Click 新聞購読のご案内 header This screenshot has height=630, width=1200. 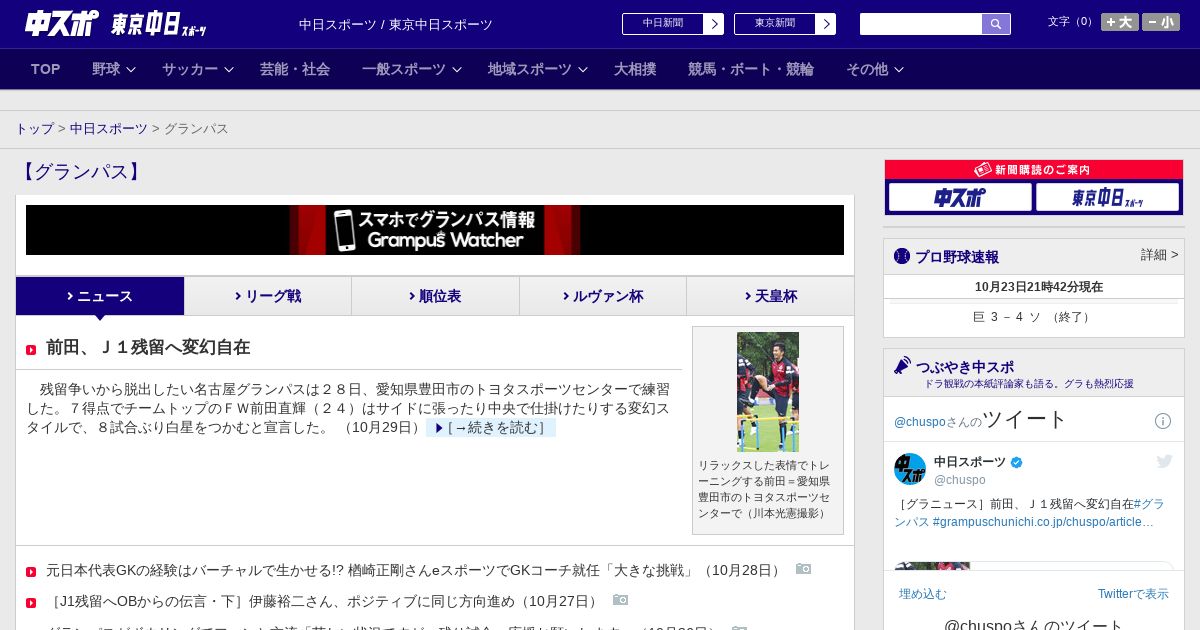1033,170
